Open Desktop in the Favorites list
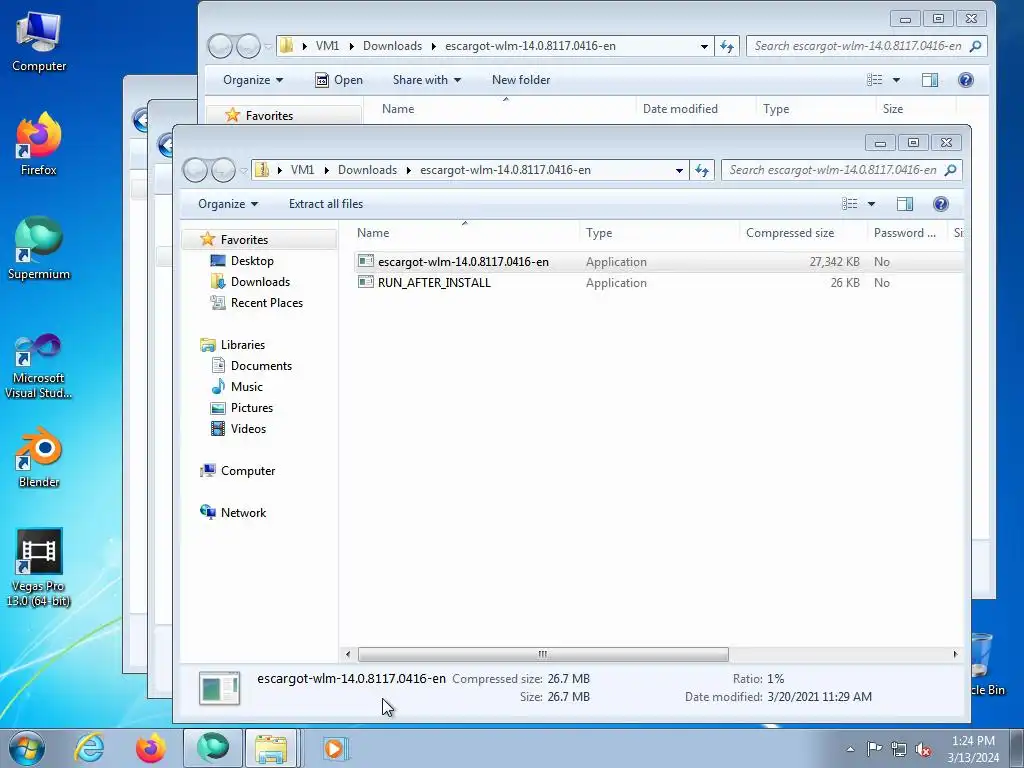The height and width of the screenshot is (768, 1024). pos(251,261)
